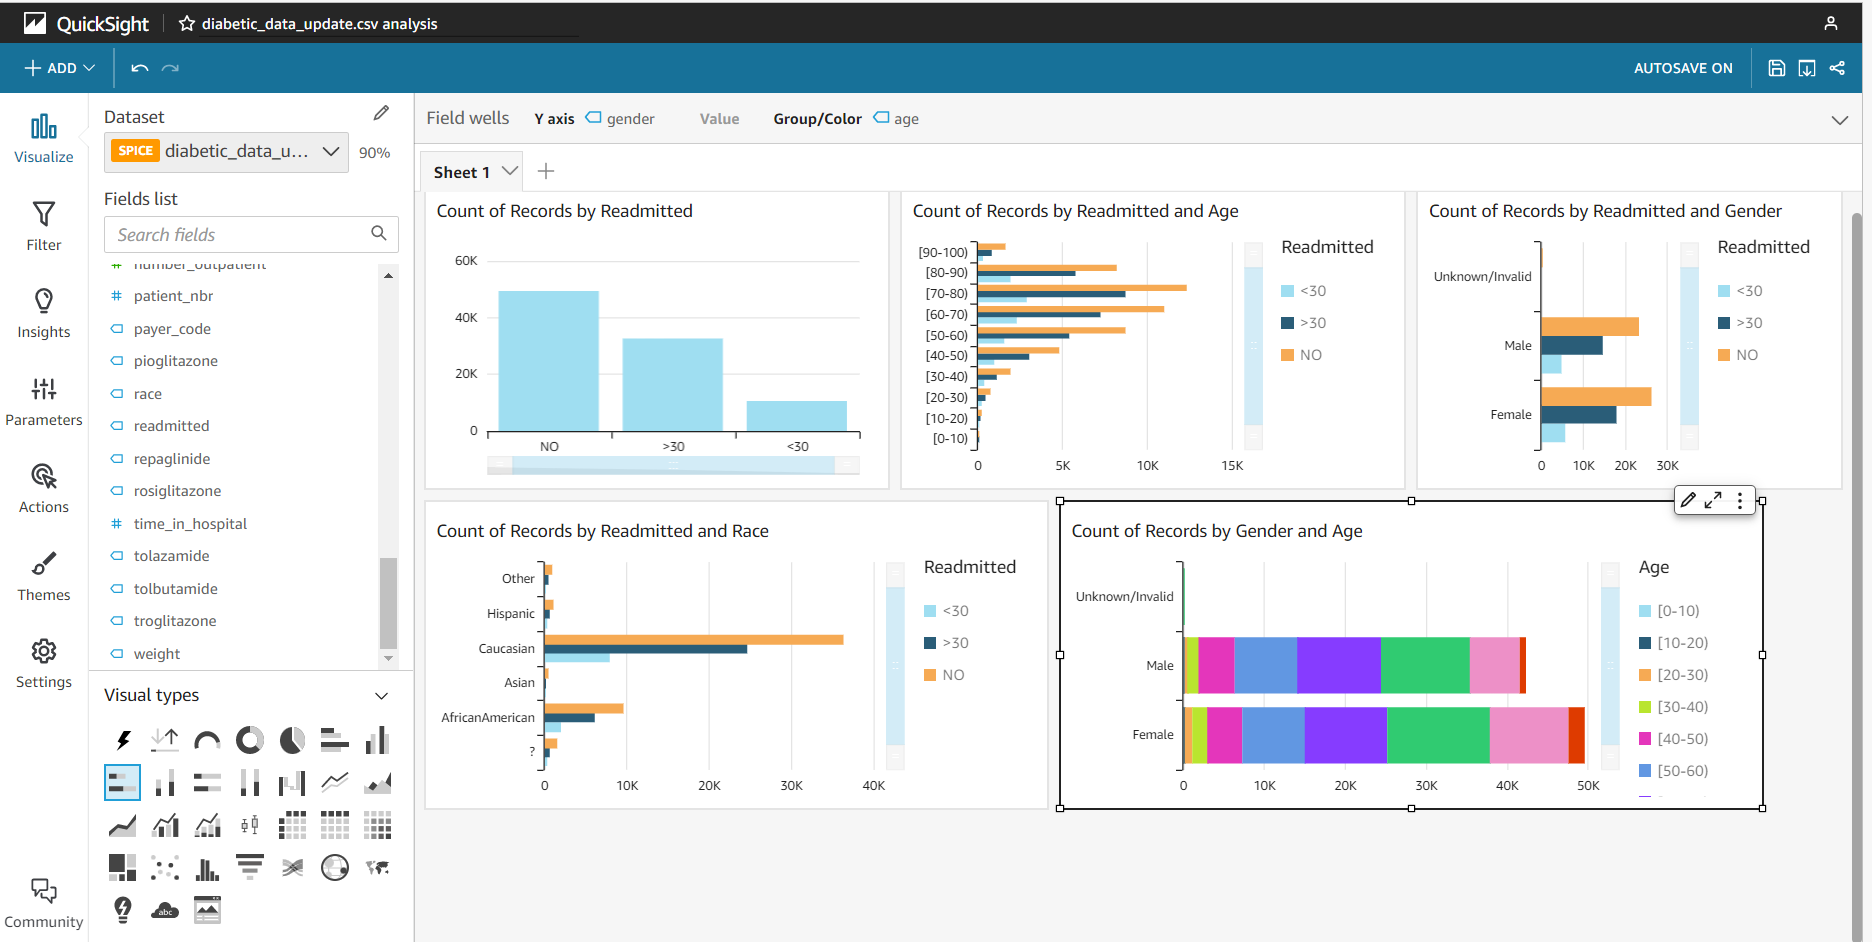Open the Insights panel

[44, 314]
